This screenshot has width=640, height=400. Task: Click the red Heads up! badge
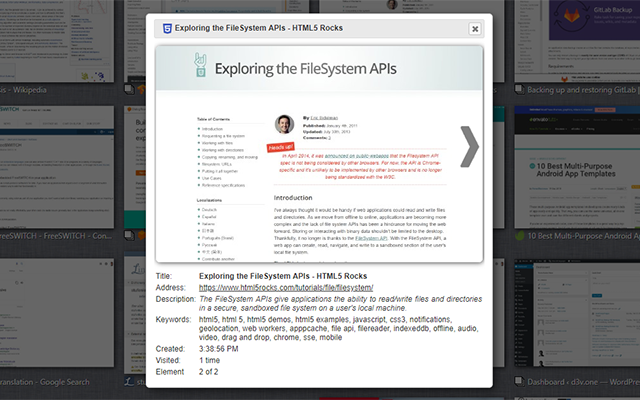tap(280, 147)
